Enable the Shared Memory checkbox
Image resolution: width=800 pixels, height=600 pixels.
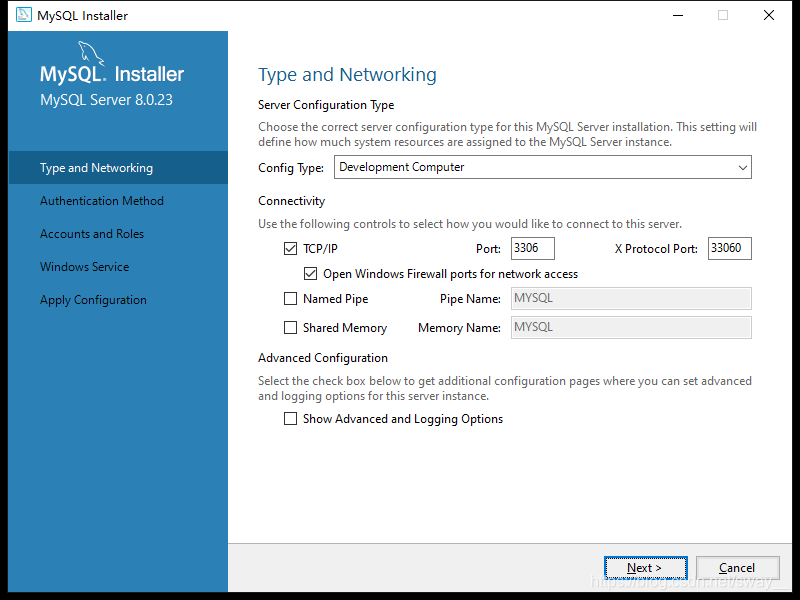point(290,328)
